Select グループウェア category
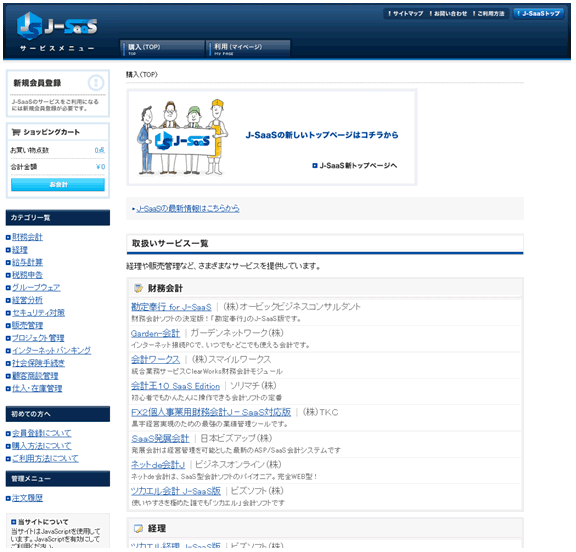This screenshot has width=576, height=552. click(x=36, y=288)
